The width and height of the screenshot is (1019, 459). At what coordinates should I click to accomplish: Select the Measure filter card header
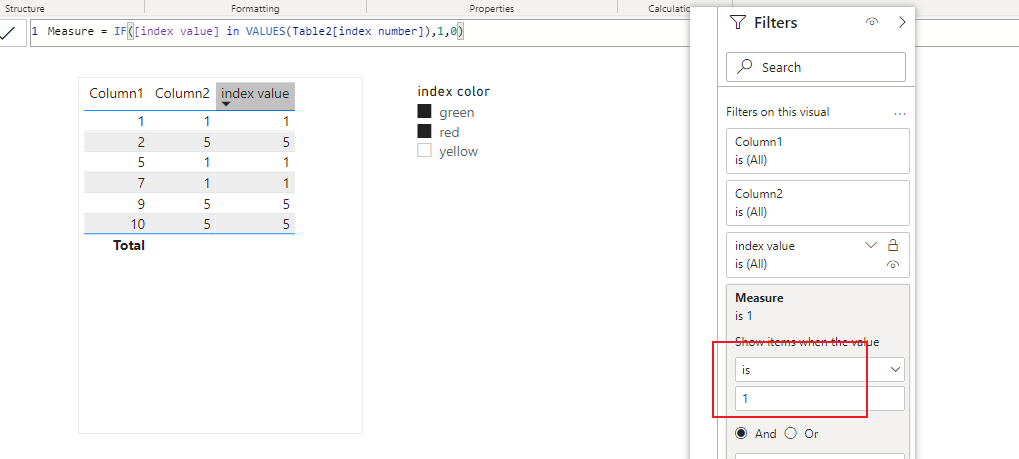(759, 298)
